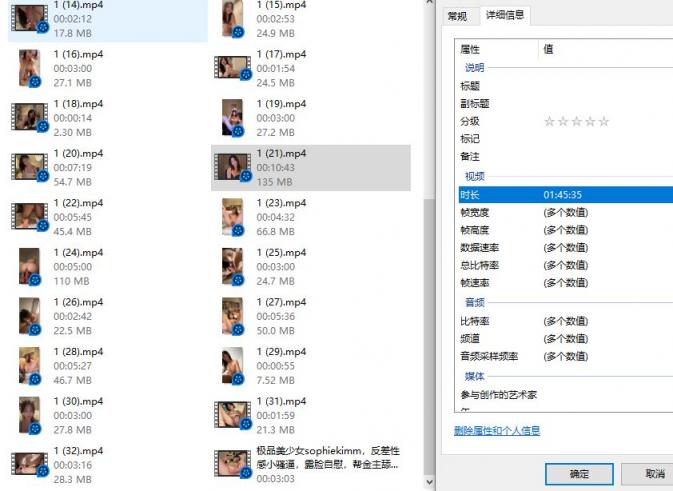The width and height of the screenshot is (673, 491).
Task: Click the 1 (25).mp4 file icon
Action: pos(232,266)
